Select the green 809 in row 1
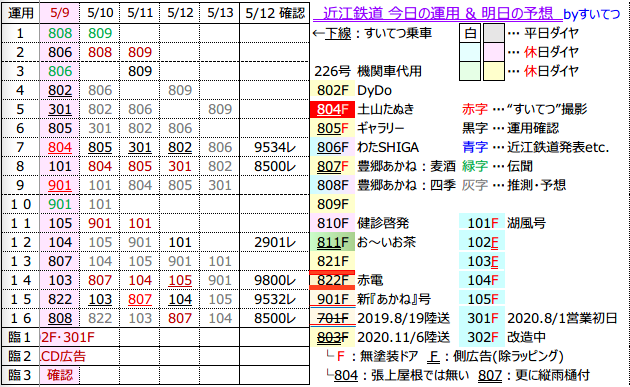 (100, 33)
